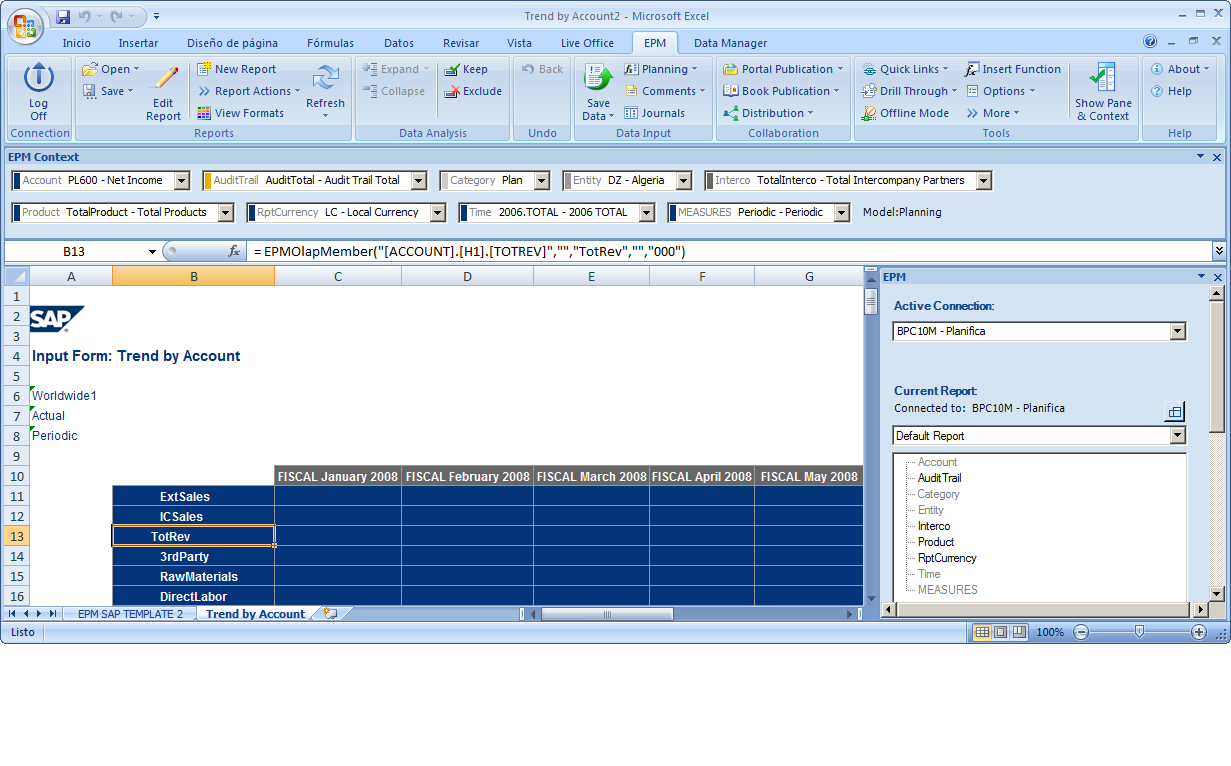Expand the Active Connection combo box

(1177, 331)
